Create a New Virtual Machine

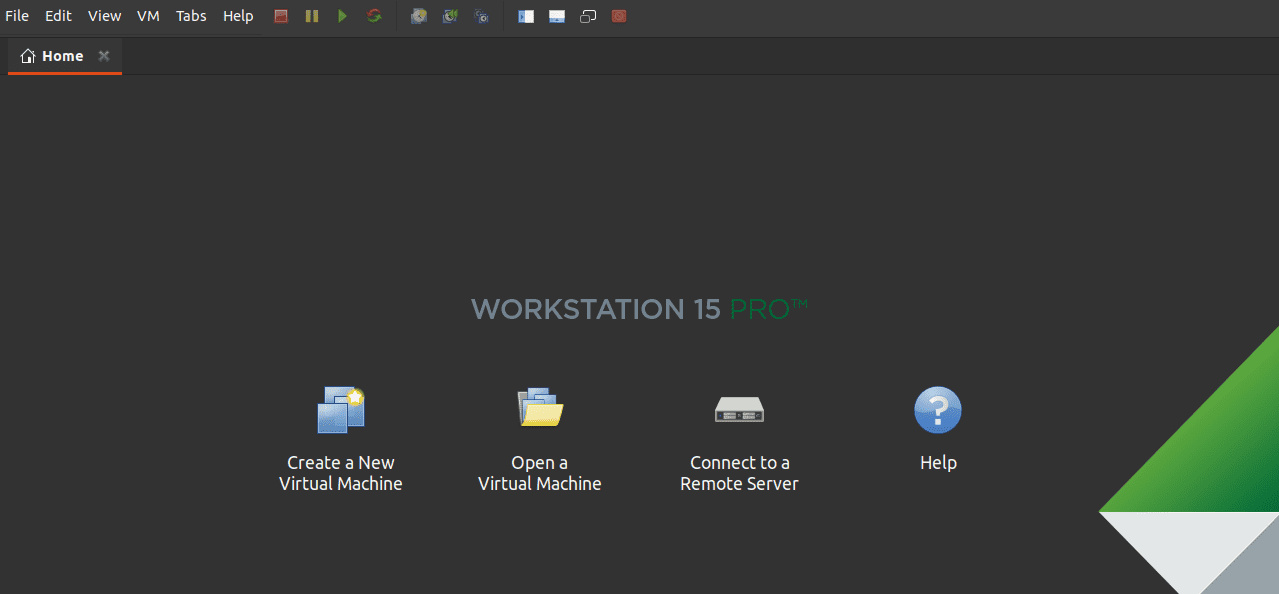click(340, 430)
